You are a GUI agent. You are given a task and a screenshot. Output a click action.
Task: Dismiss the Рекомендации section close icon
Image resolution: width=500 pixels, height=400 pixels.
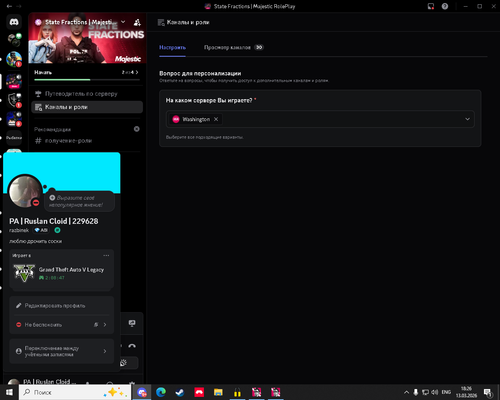pyautogui.click(x=137, y=129)
